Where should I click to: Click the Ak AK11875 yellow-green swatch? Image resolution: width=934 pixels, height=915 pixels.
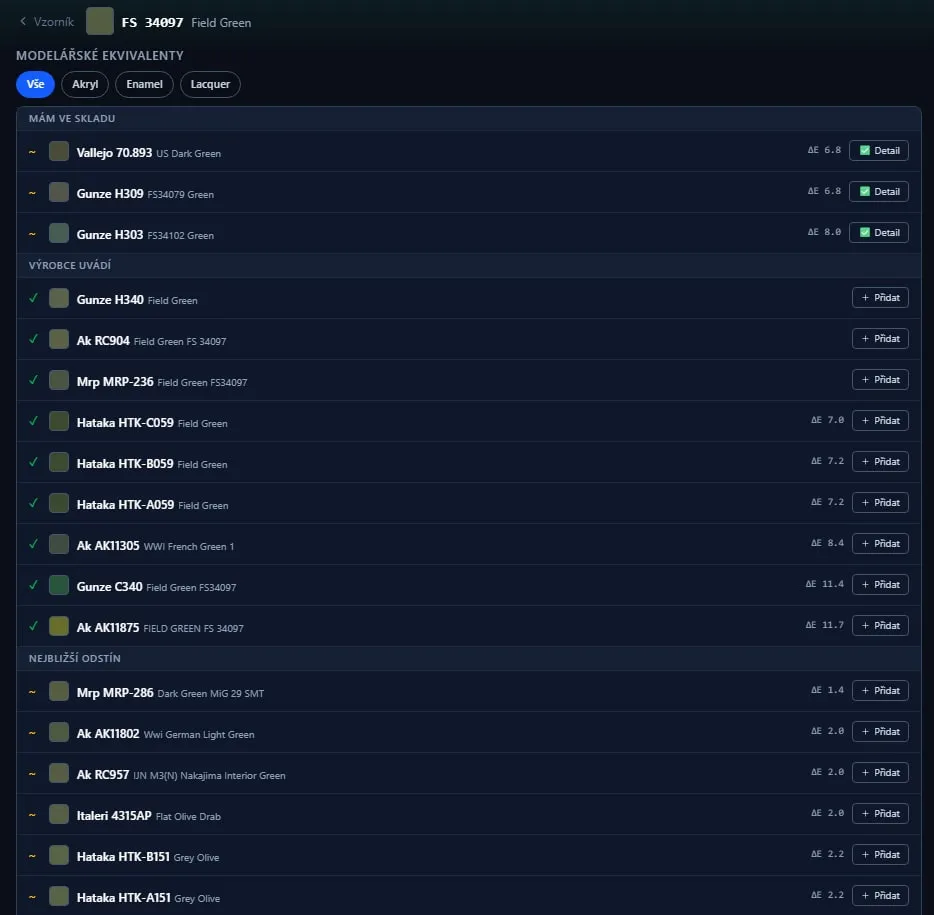point(58,626)
